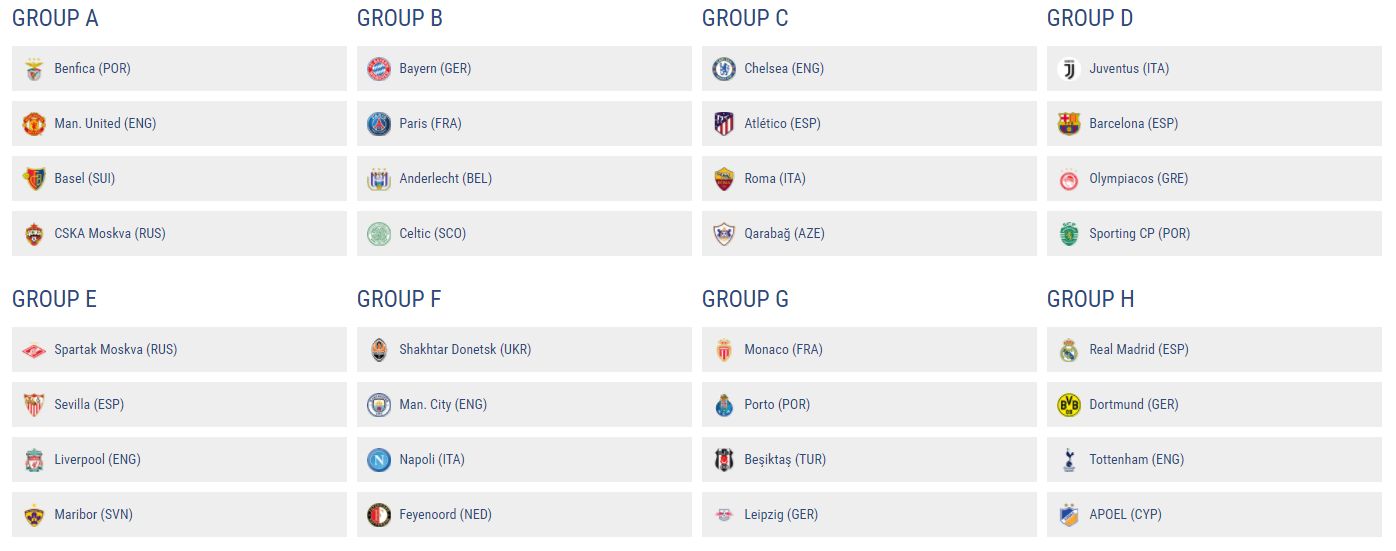The image size is (1396, 551).
Task: Click the Spartak Moskva logo
Action: point(34,350)
